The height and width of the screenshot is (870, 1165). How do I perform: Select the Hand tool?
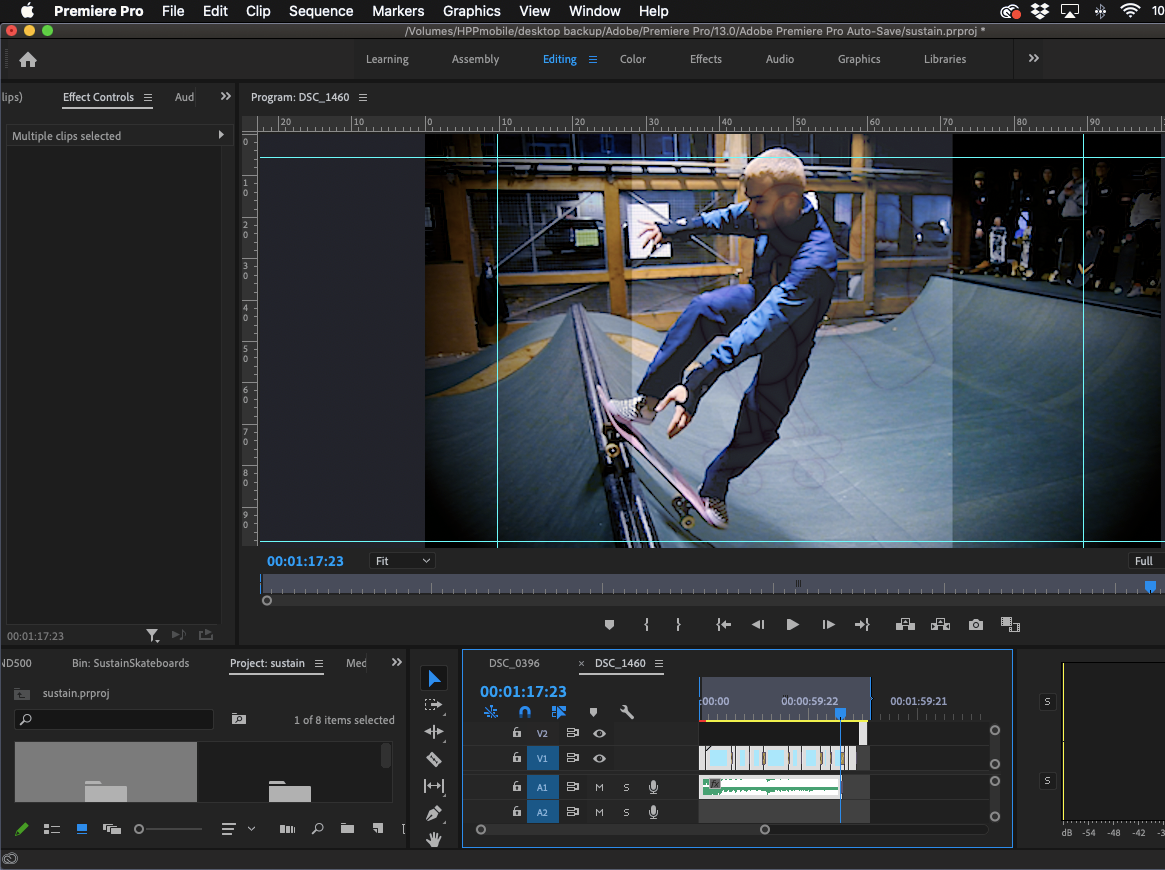434,840
